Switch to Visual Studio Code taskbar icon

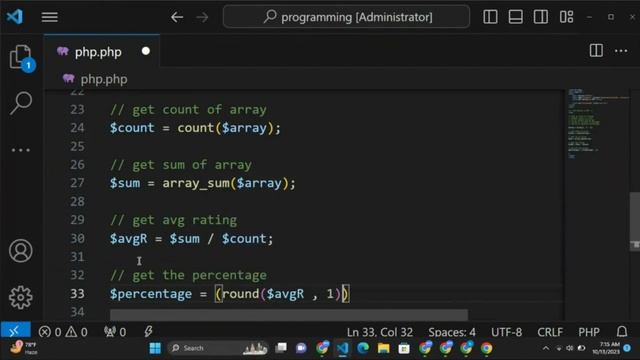click(342, 348)
